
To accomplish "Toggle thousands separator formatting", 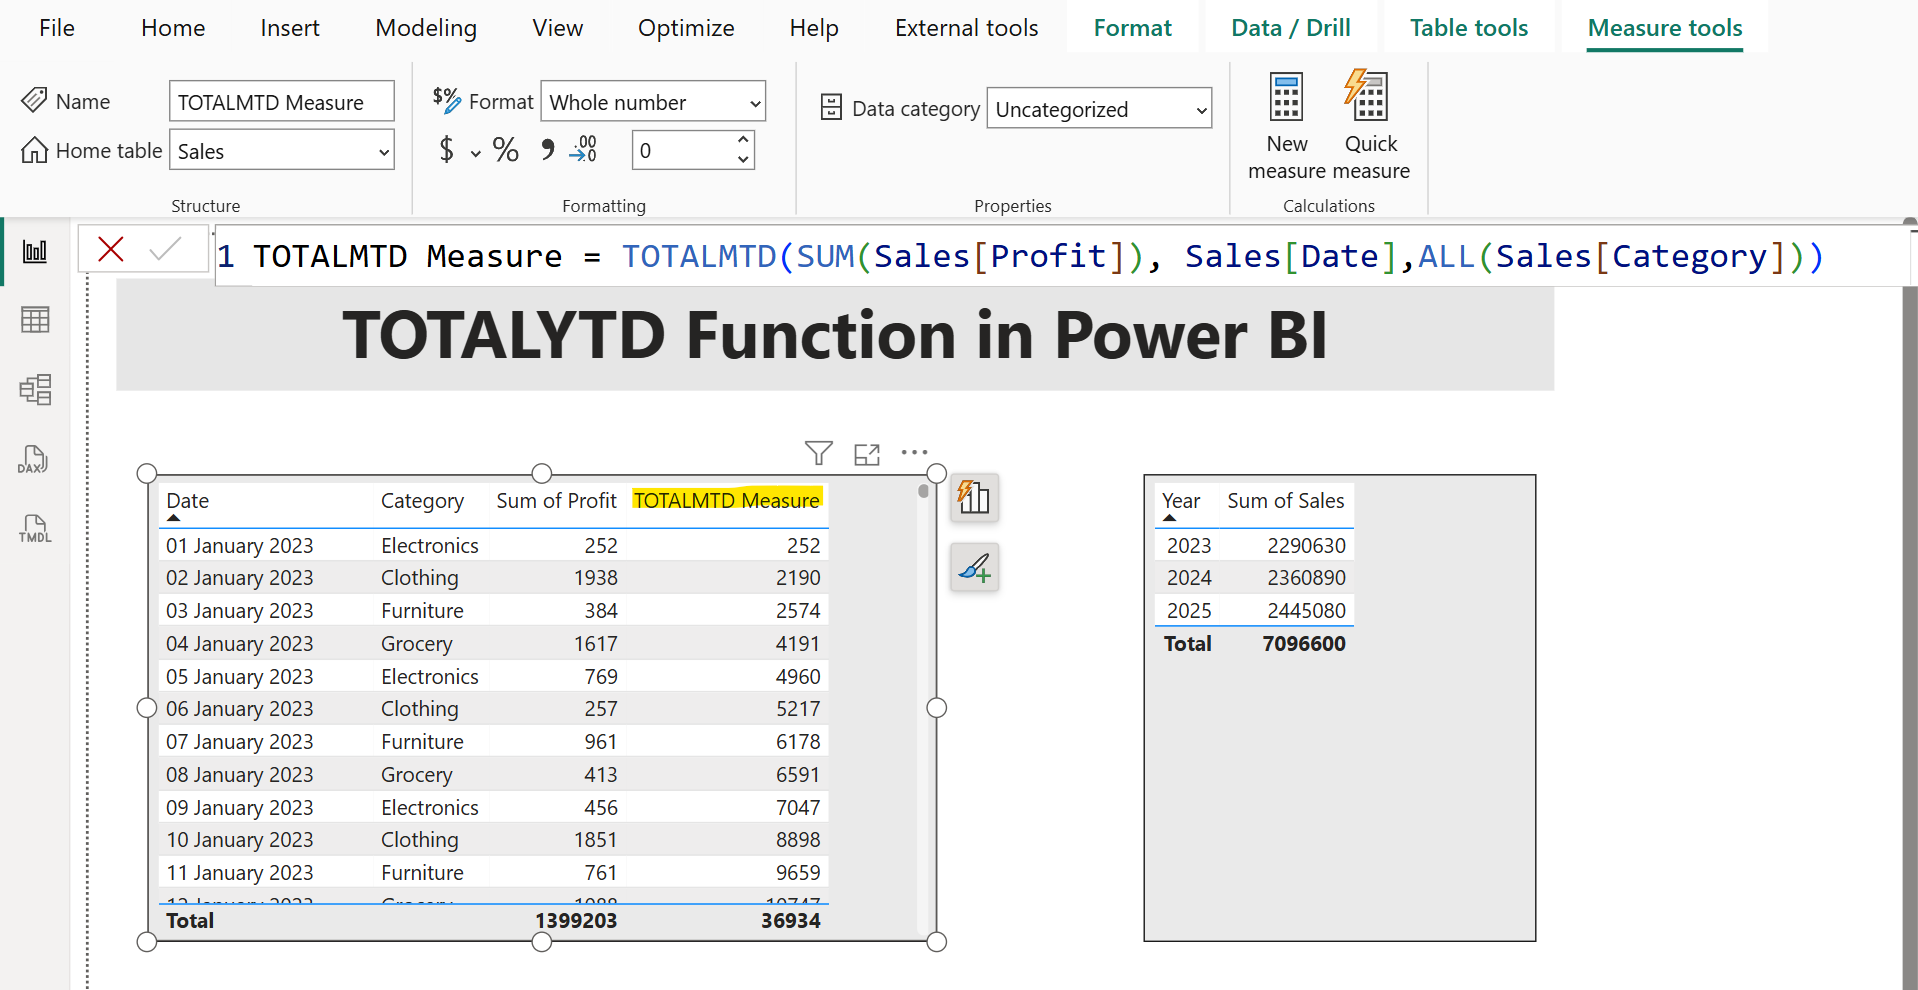I will point(545,149).
